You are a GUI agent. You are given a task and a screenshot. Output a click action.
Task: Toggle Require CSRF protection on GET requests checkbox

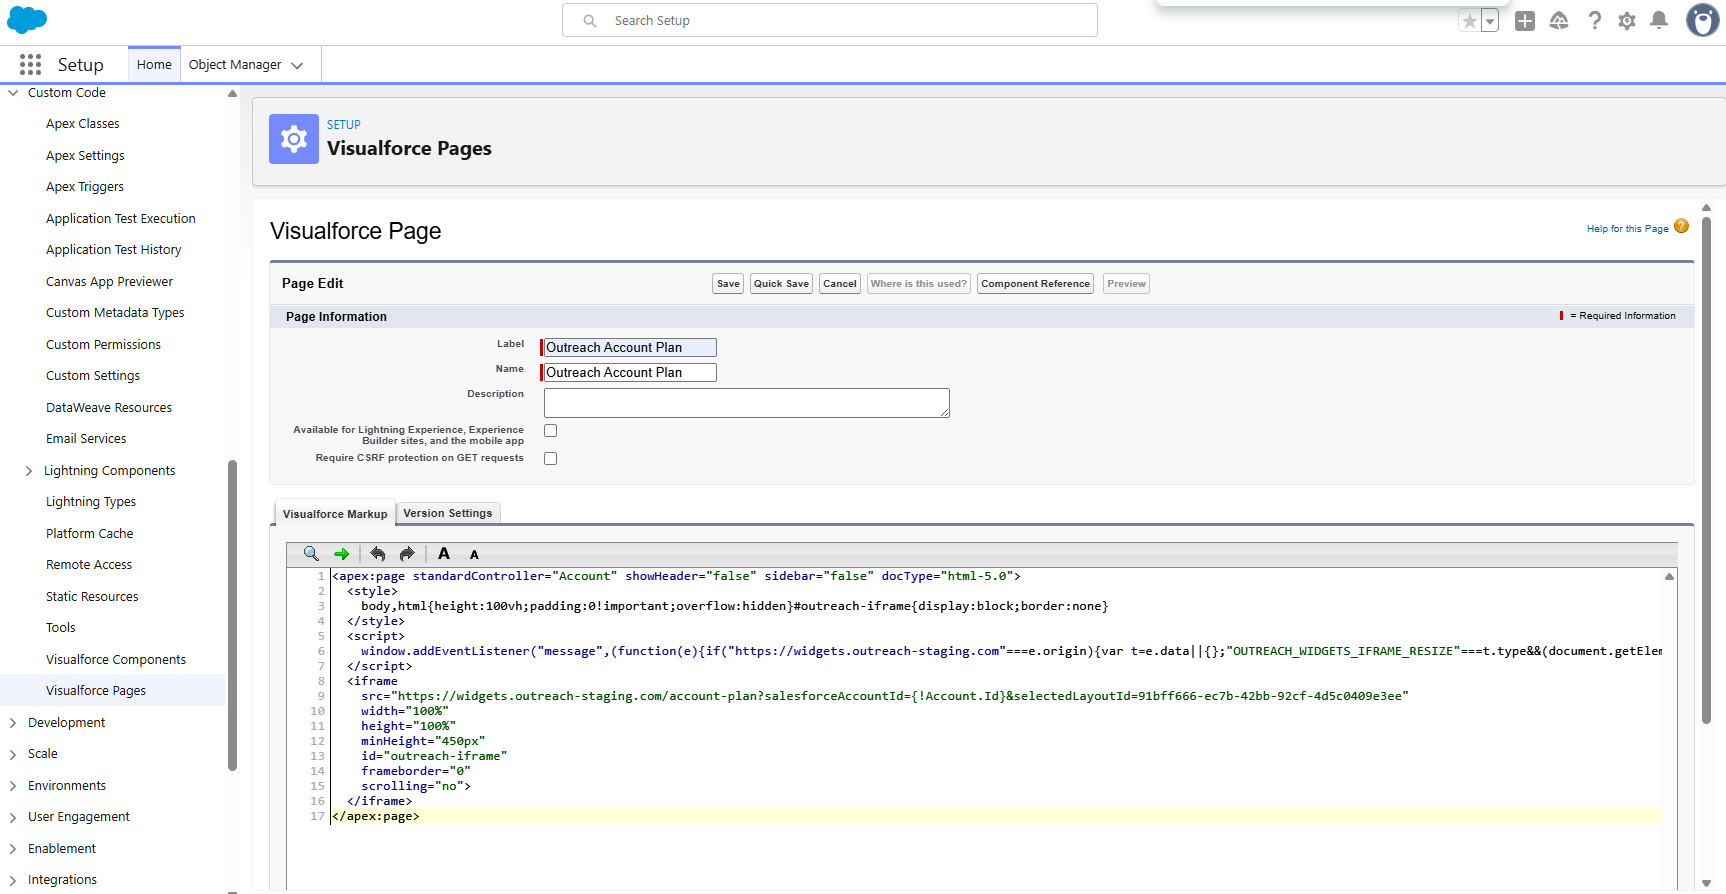pyautogui.click(x=550, y=459)
